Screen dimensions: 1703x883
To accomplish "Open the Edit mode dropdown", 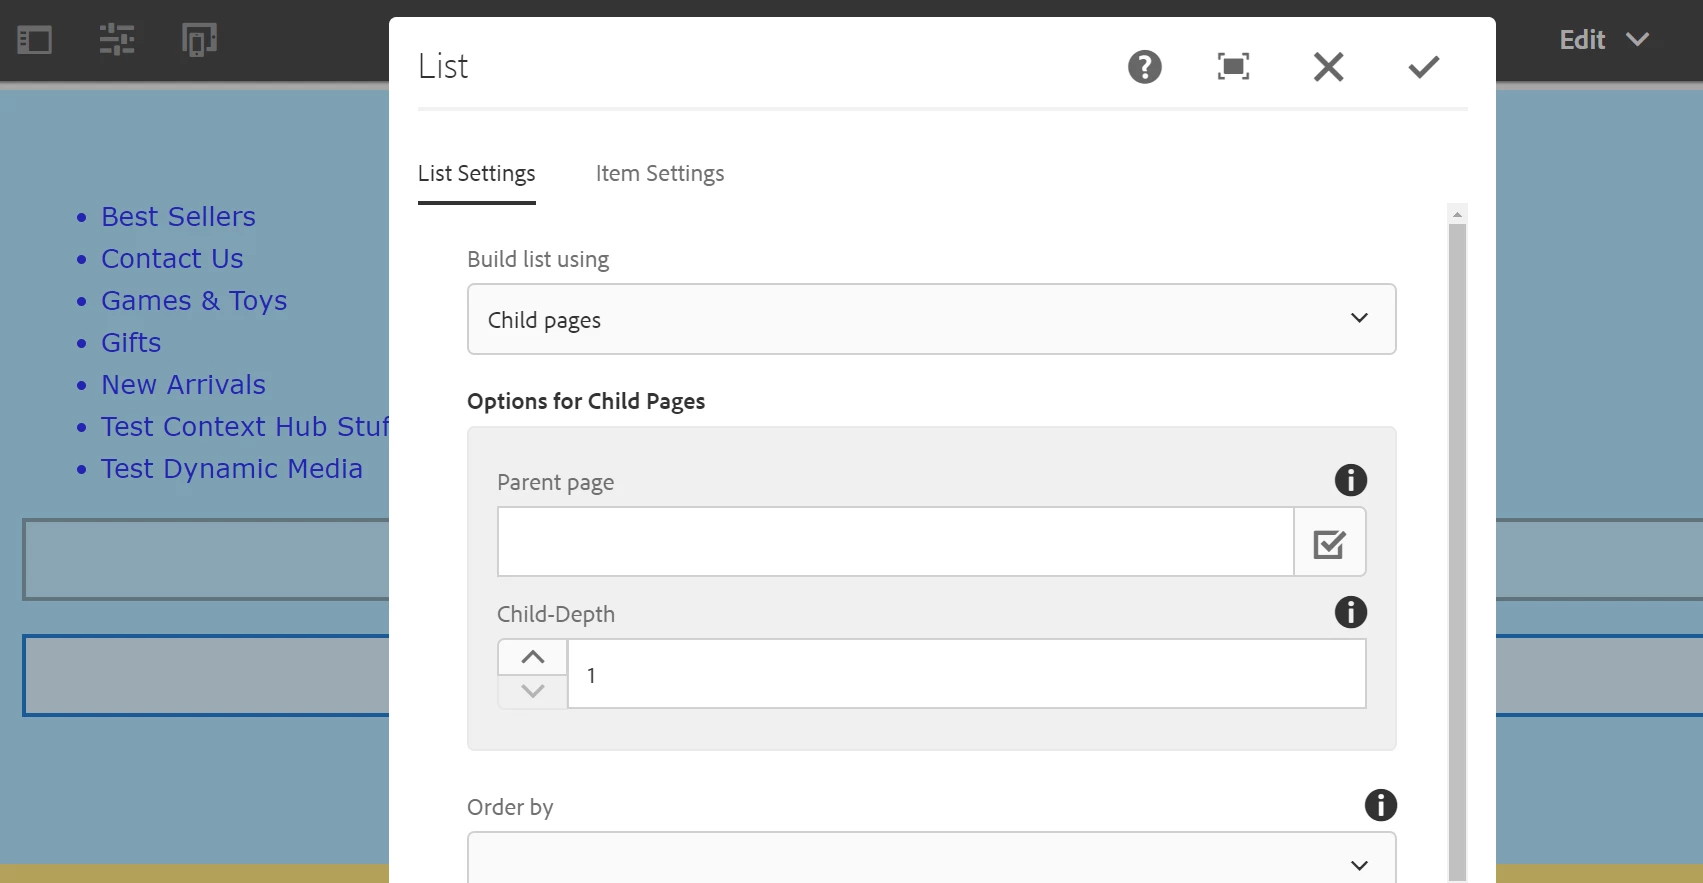I will [x=1603, y=40].
